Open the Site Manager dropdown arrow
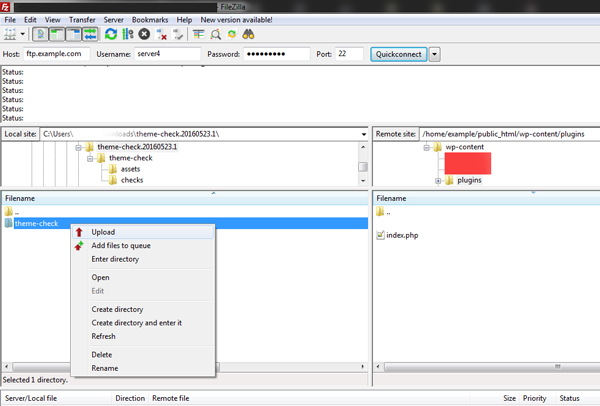 point(23,34)
